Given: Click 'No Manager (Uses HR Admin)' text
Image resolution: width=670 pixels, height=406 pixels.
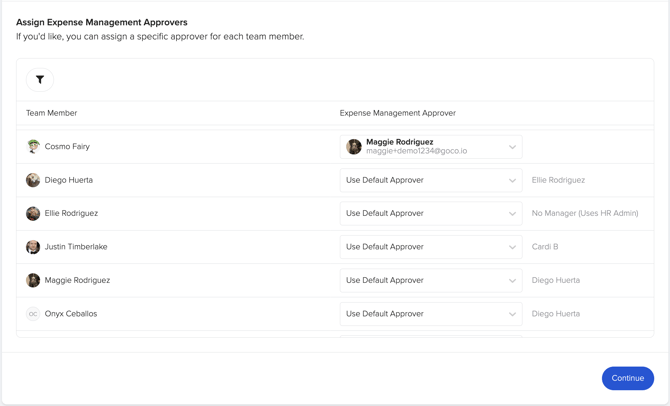Looking at the screenshot, I should point(585,213).
